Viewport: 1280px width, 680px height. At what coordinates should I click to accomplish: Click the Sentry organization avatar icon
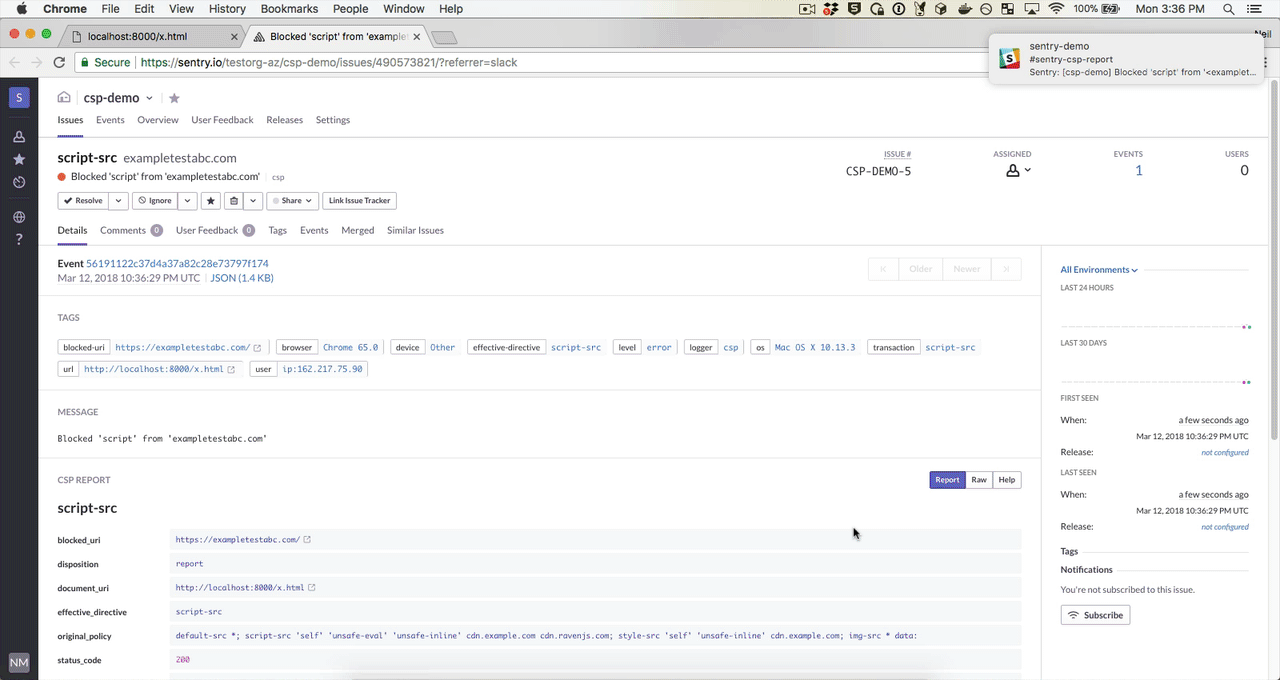[x=19, y=97]
